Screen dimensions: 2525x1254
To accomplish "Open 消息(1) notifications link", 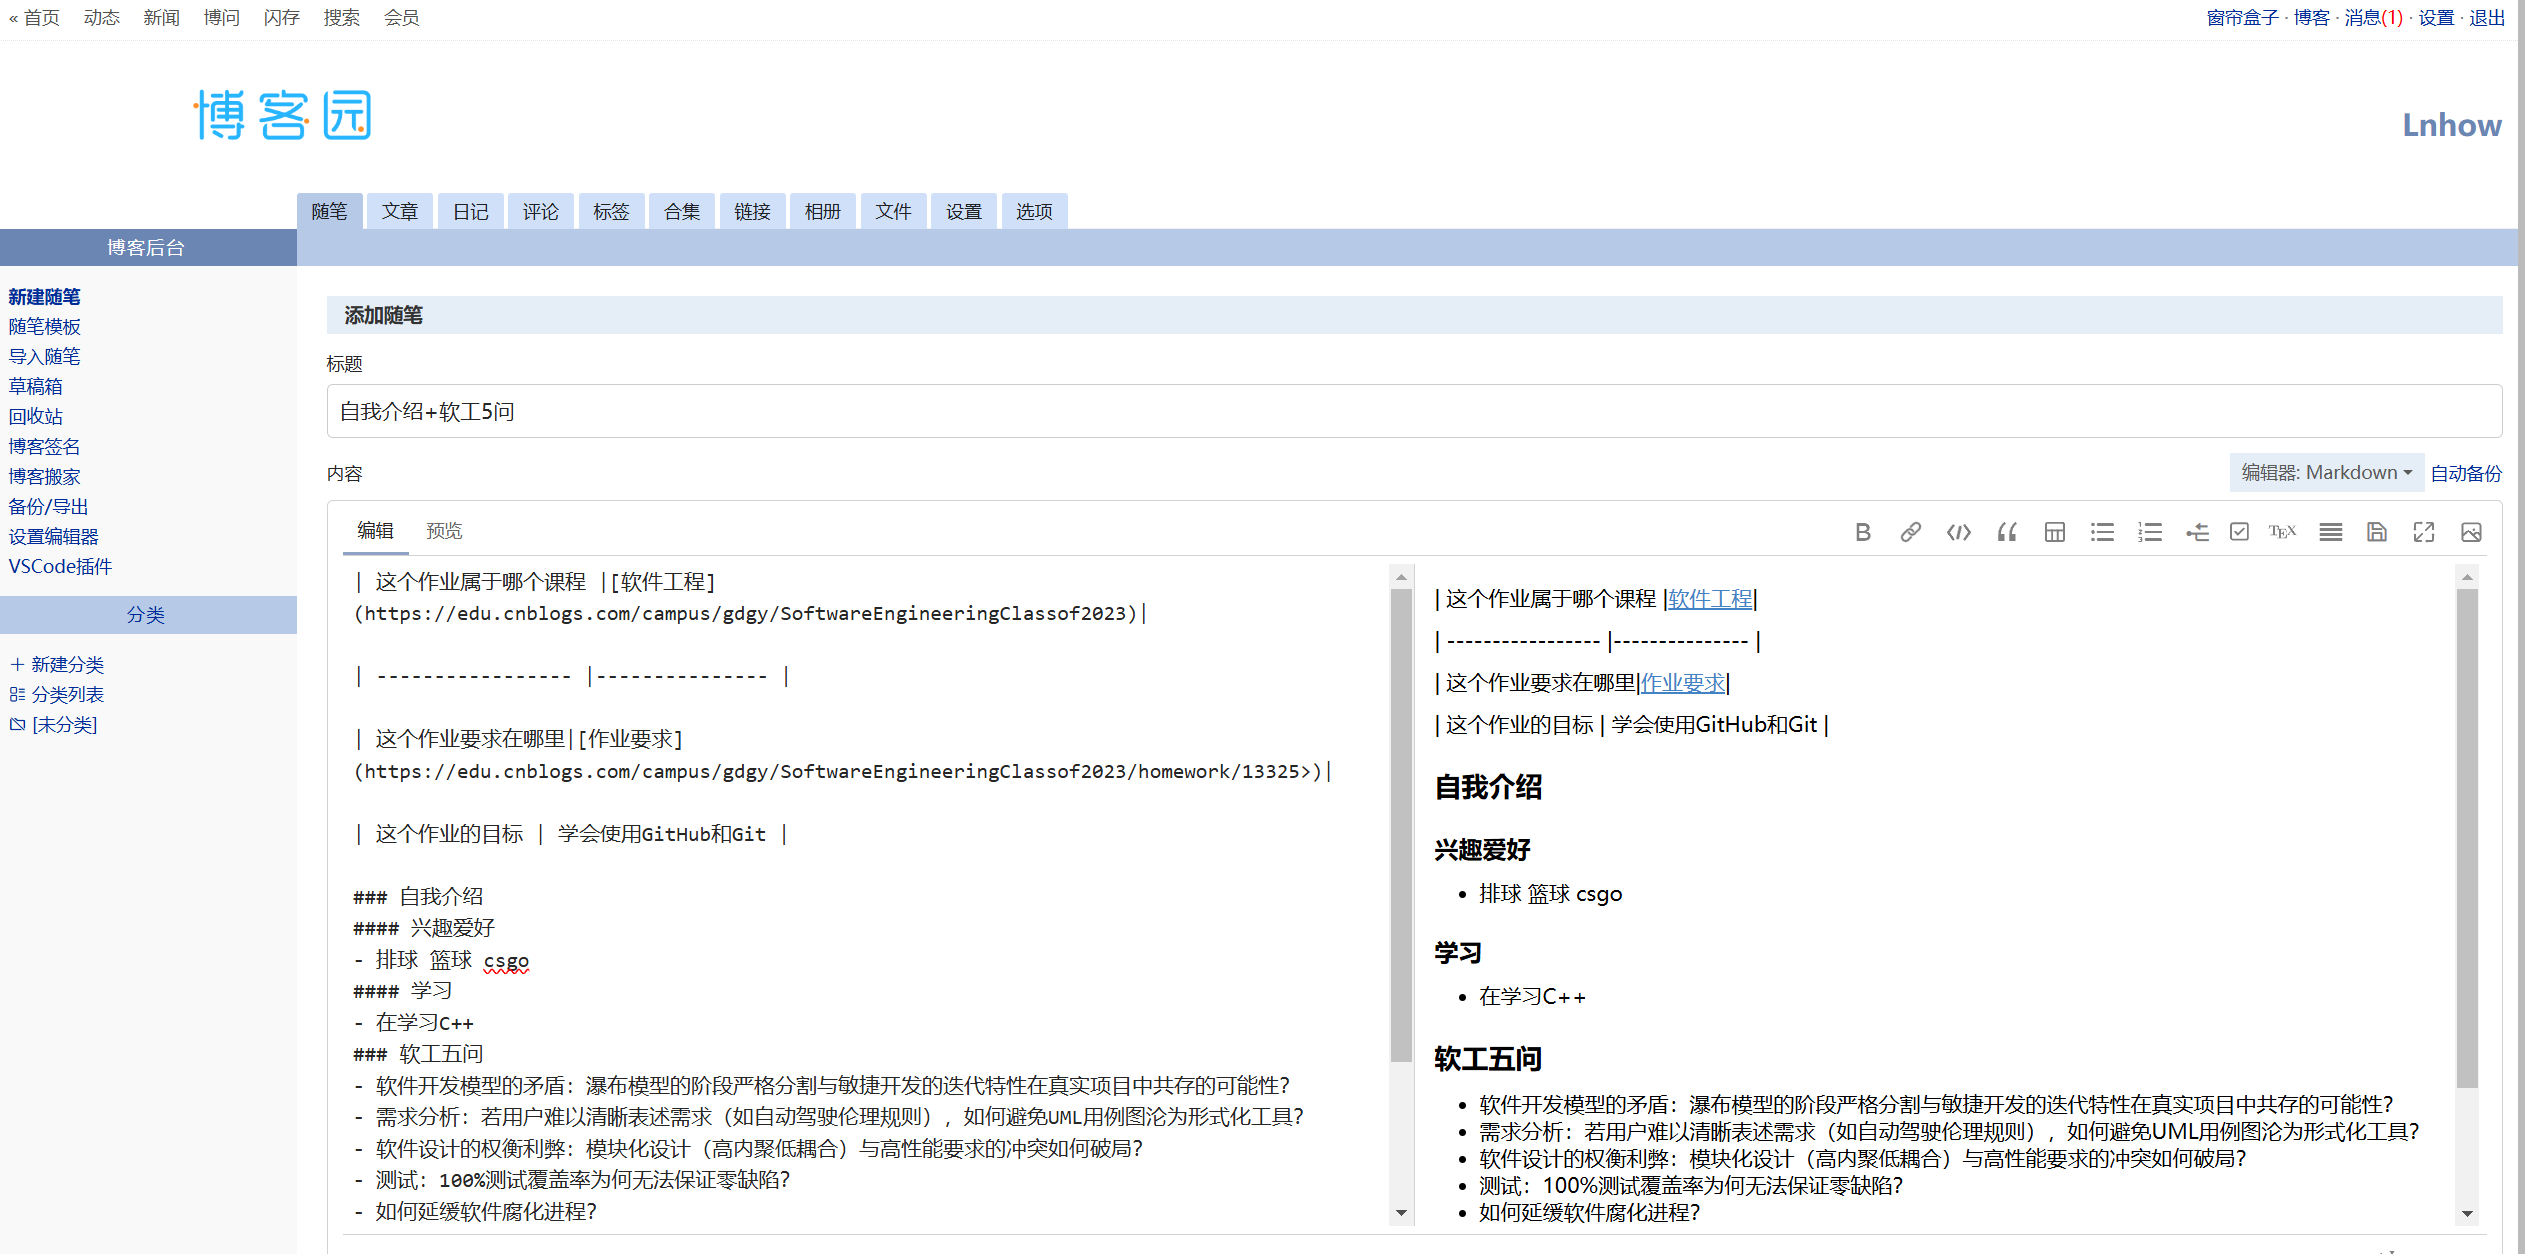I will pyautogui.click(x=2372, y=17).
